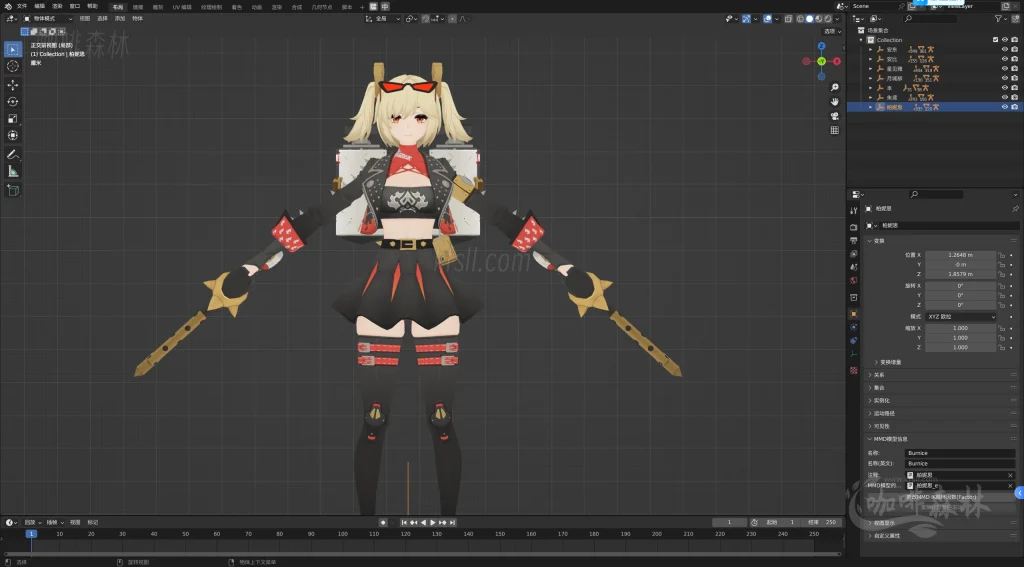Open the Tool properties tab
This screenshot has height=567, width=1024.
[x=854, y=211]
